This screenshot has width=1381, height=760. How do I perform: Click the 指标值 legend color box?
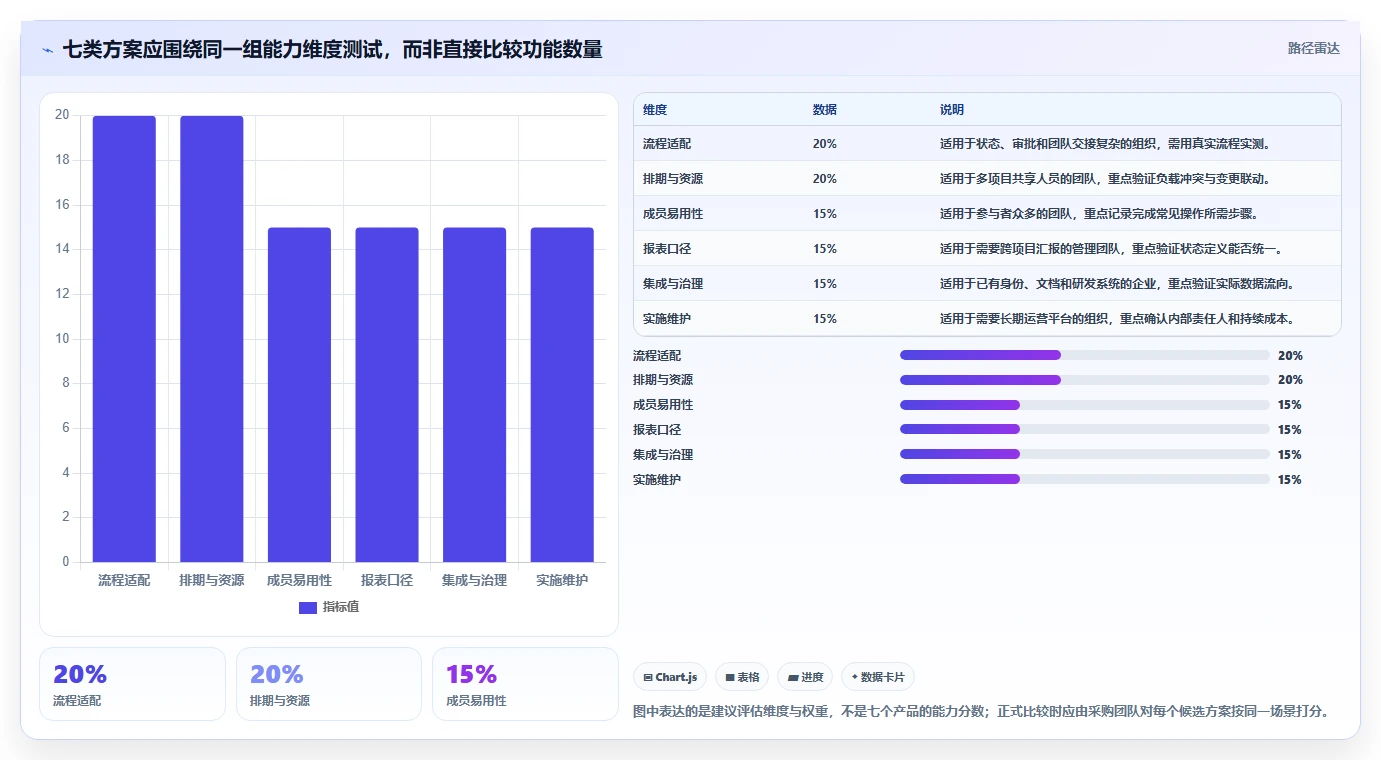pos(308,607)
